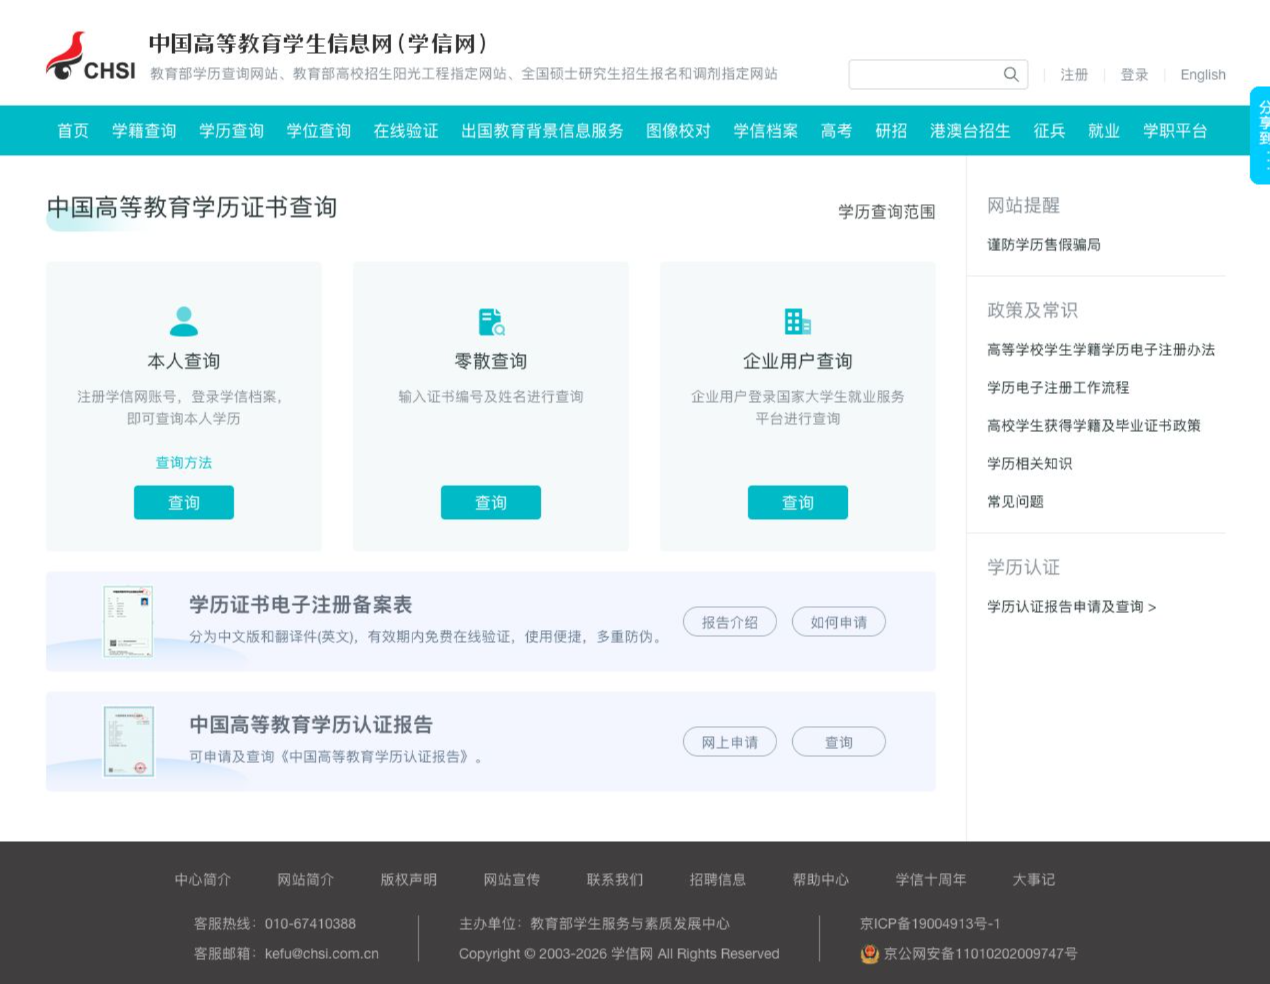This screenshot has width=1270, height=984.
Task: Click the police badge icon in the footer
Action: [x=869, y=954]
